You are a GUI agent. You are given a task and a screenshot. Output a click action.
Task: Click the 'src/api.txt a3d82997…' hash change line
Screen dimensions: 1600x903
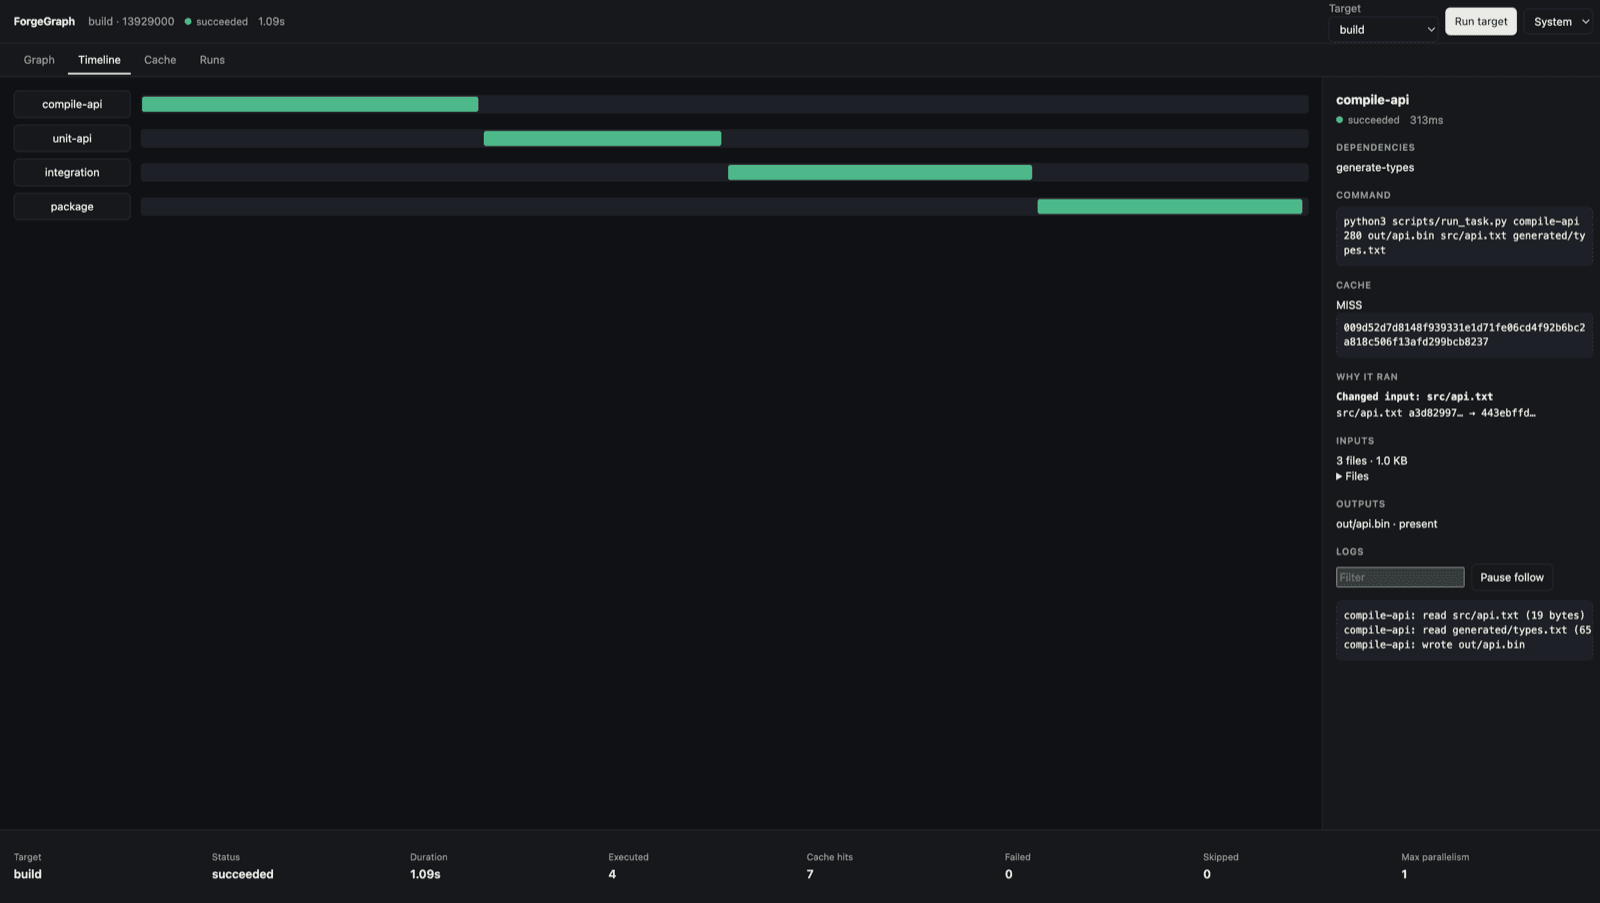[x=1435, y=413]
